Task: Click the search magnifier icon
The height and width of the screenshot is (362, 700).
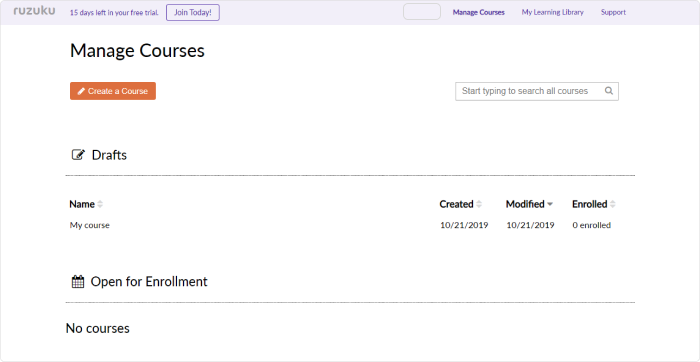Action: (x=608, y=91)
